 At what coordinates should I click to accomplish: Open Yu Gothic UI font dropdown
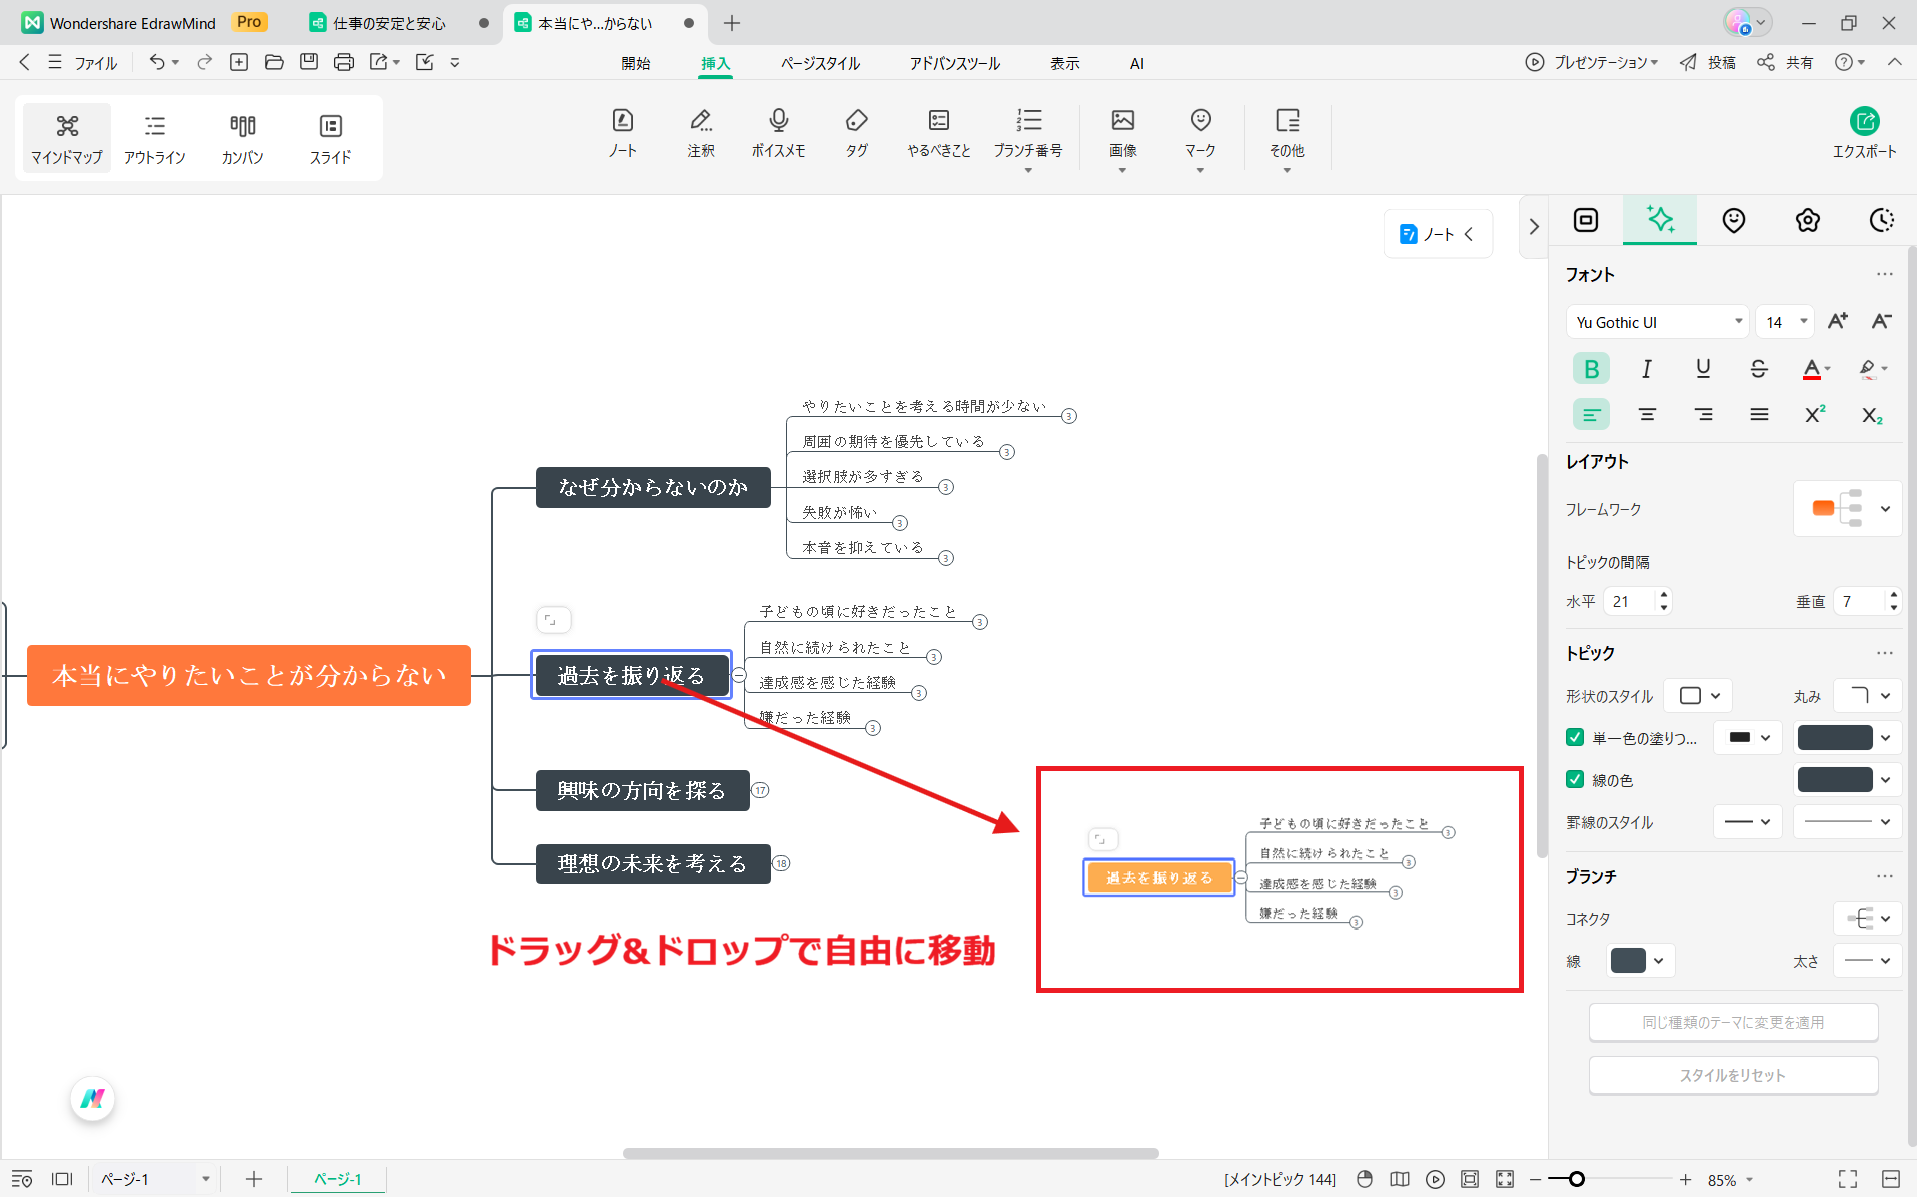pyautogui.click(x=1657, y=322)
